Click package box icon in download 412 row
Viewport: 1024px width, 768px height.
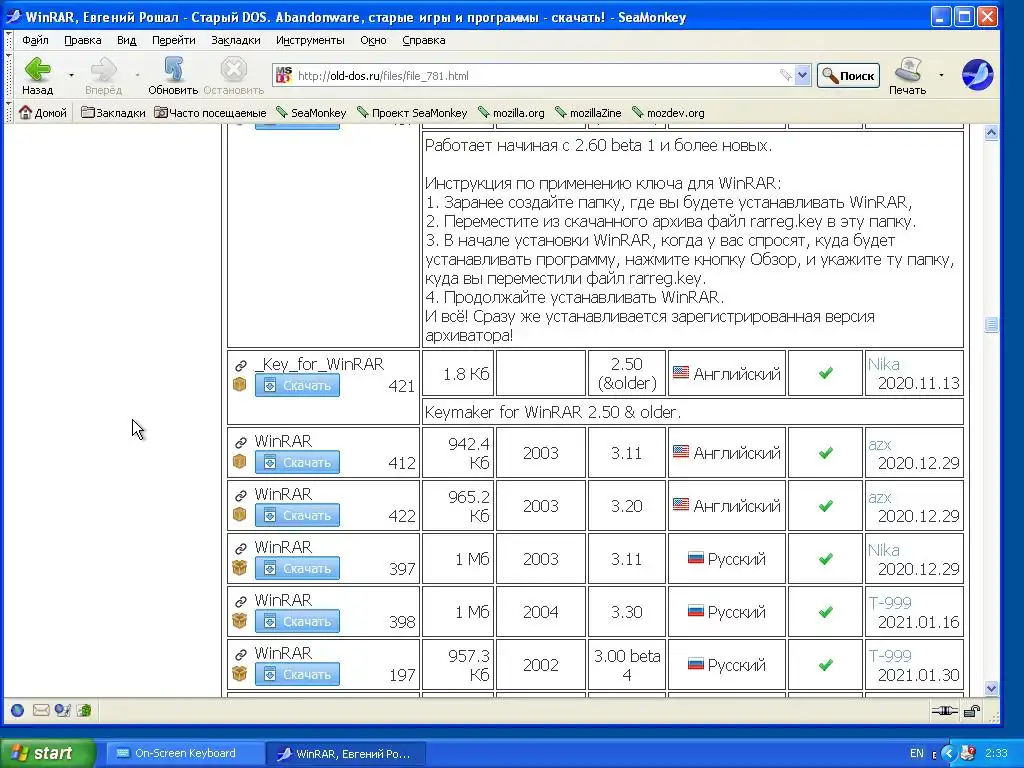pos(240,462)
